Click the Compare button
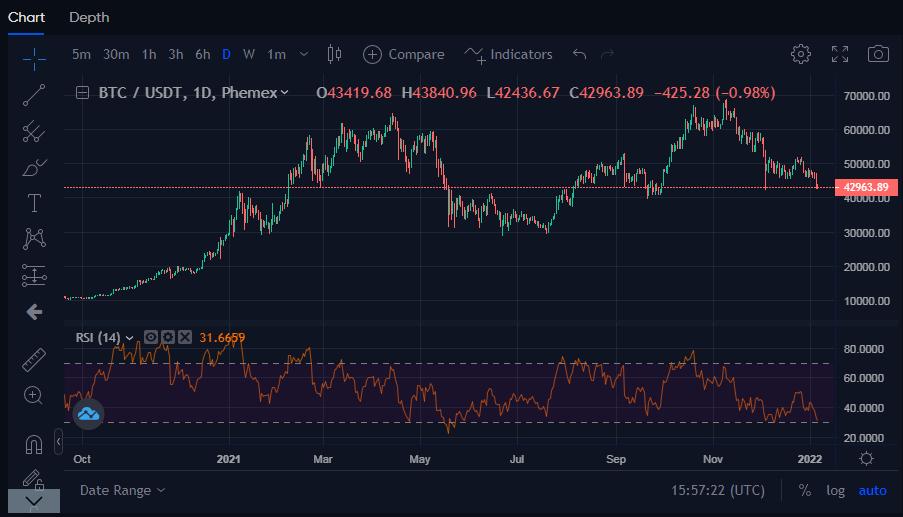903x517 pixels. click(x=404, y=54)
